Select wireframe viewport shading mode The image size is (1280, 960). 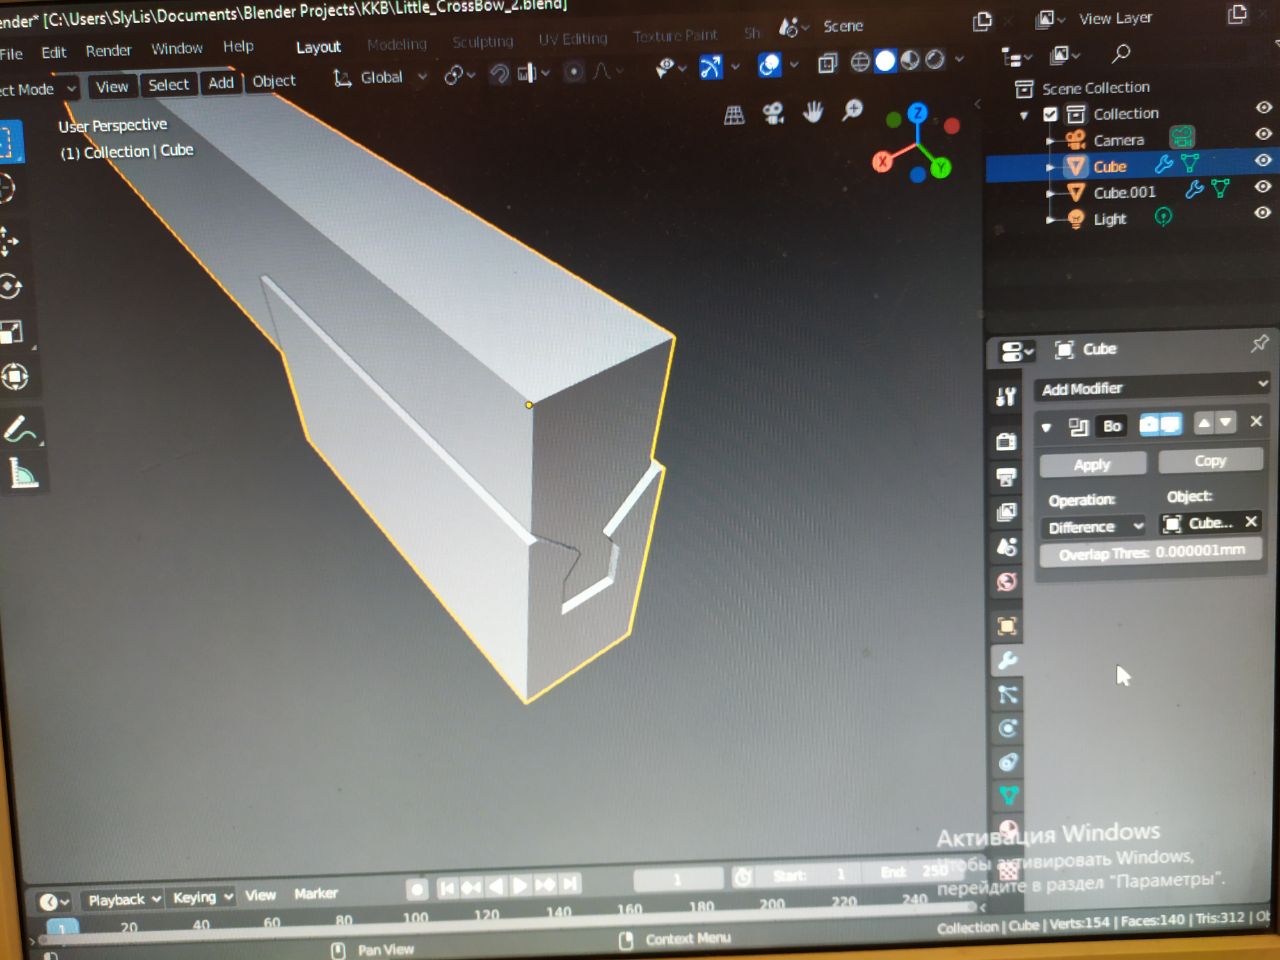pyautogui.click(x=860, y=62)
